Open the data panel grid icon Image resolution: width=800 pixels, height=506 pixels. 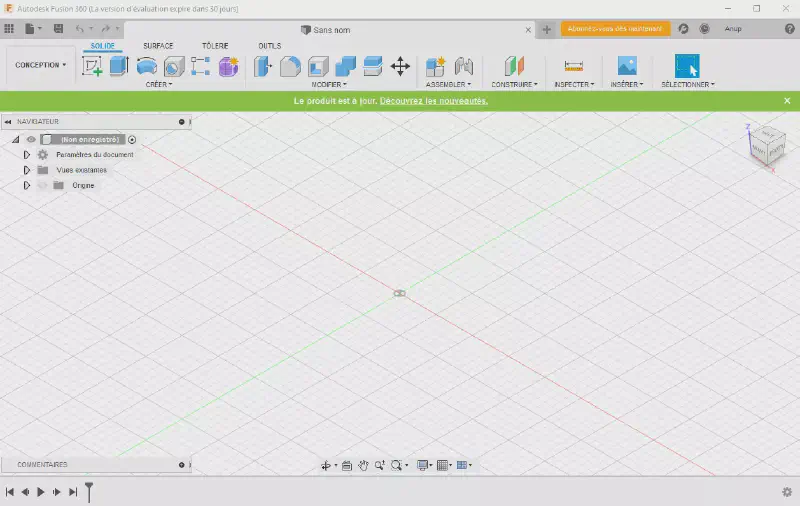10,29
